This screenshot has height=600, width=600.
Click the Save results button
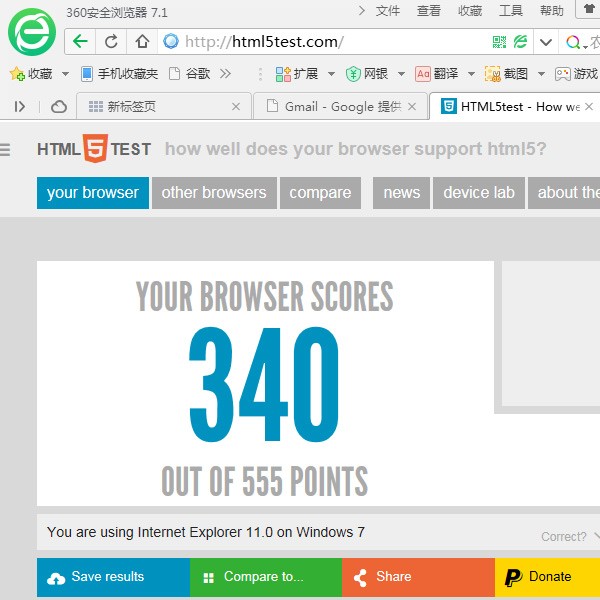point(107,577)
